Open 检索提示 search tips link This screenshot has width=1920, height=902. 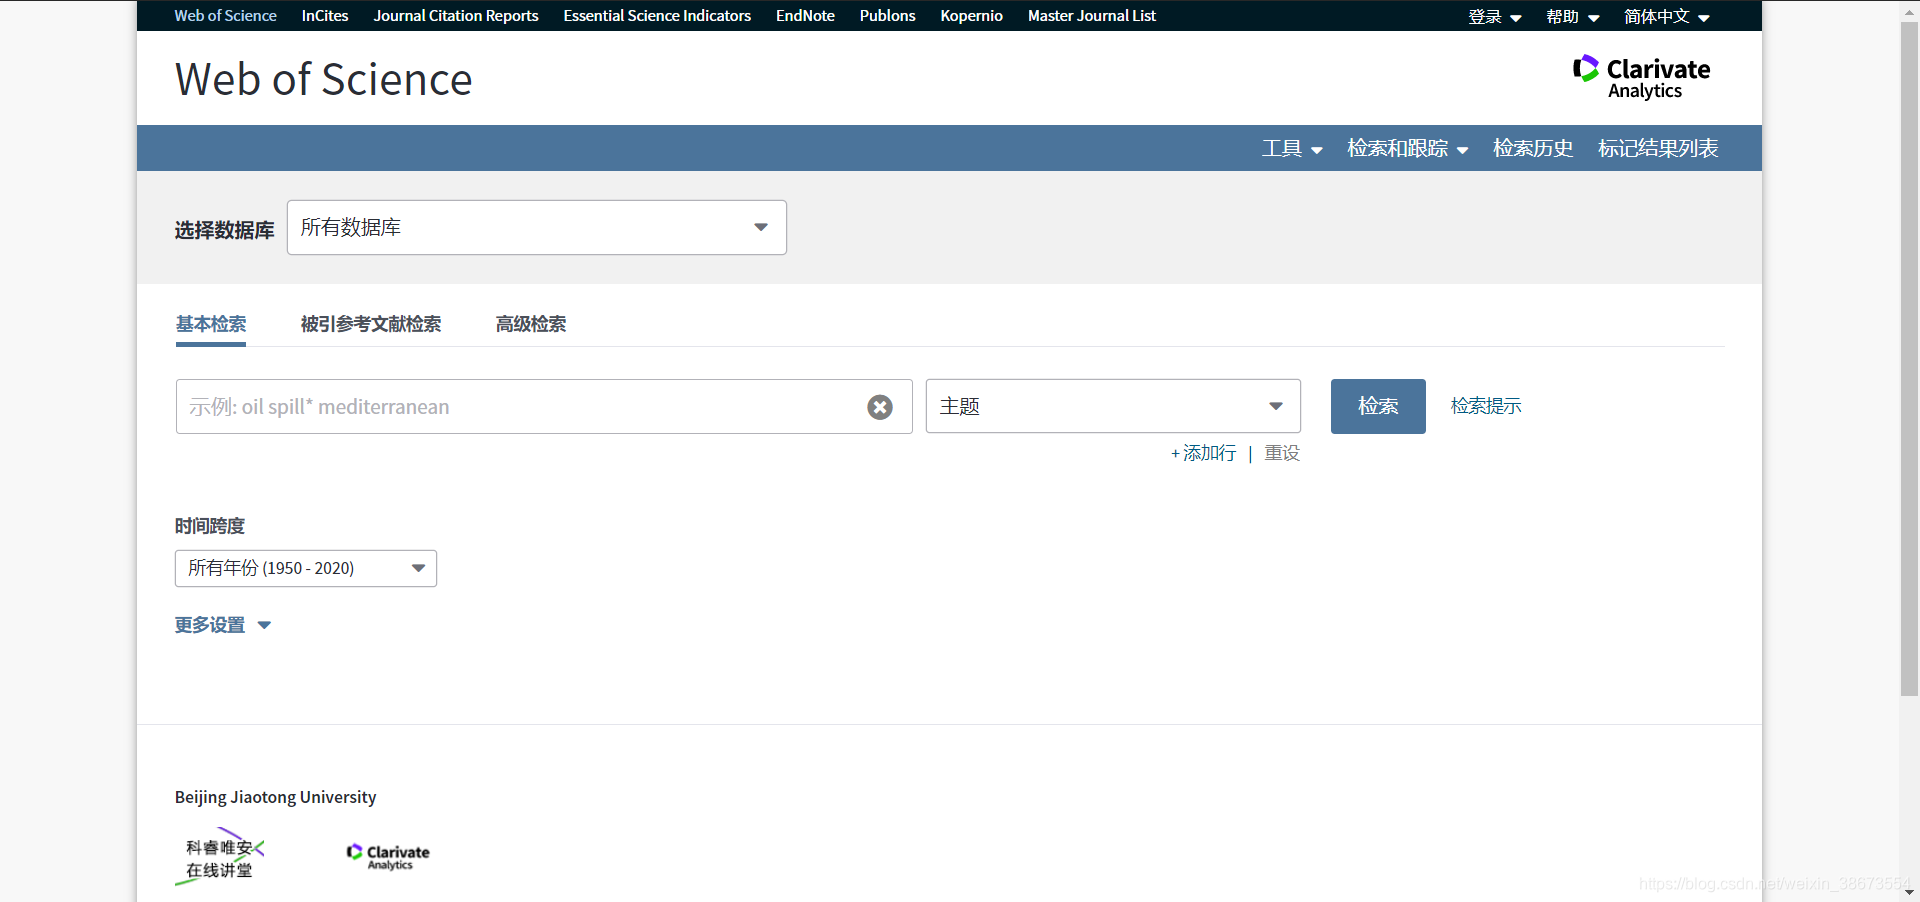click(1486, 406)
